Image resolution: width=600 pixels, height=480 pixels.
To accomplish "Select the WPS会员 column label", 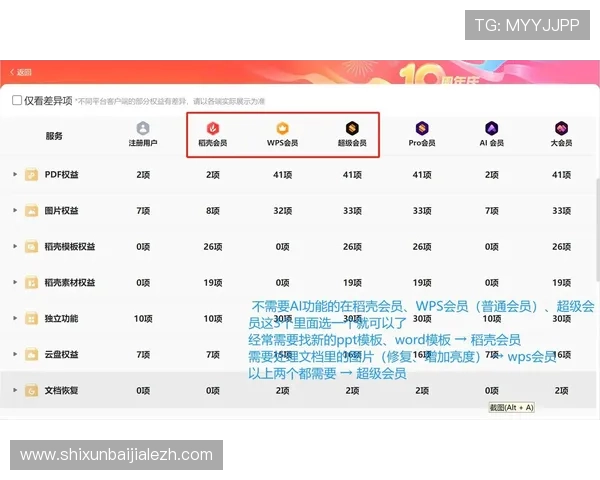I will 282,143.
